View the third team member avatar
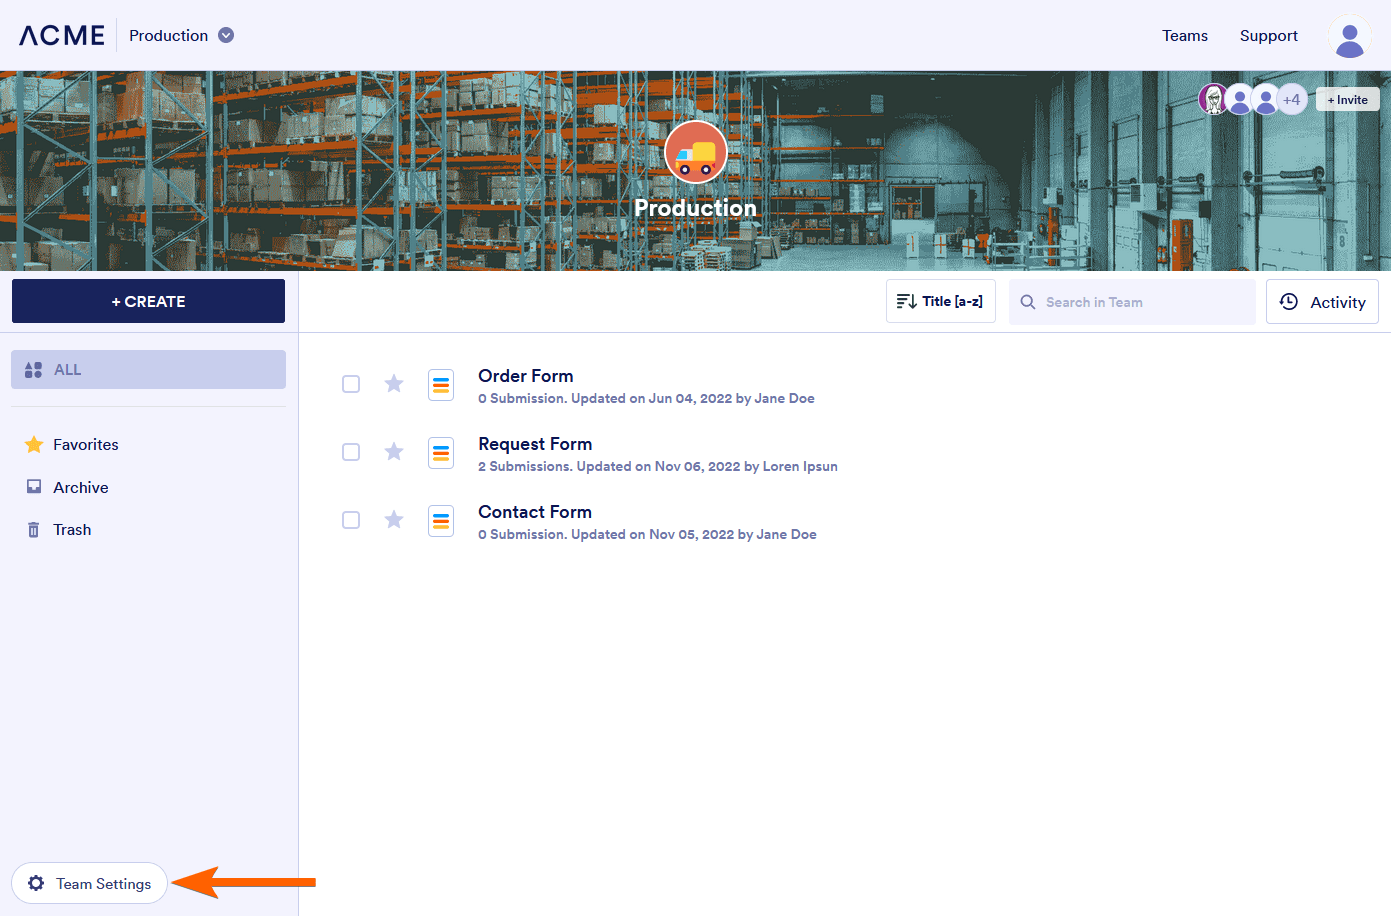1391x916 pixels. click(x=1266, y=99)
